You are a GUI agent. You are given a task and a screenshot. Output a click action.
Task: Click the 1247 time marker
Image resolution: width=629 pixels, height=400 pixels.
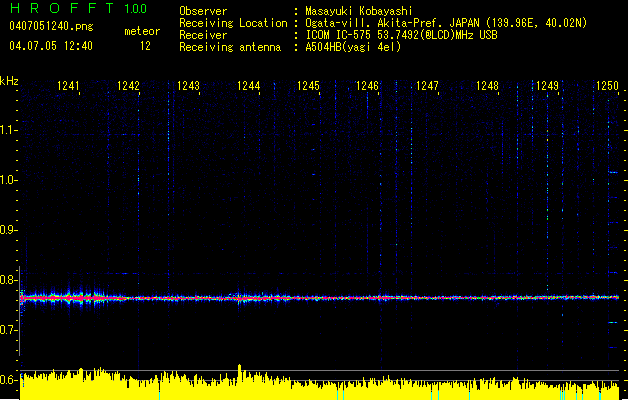[x=428, y=87]
